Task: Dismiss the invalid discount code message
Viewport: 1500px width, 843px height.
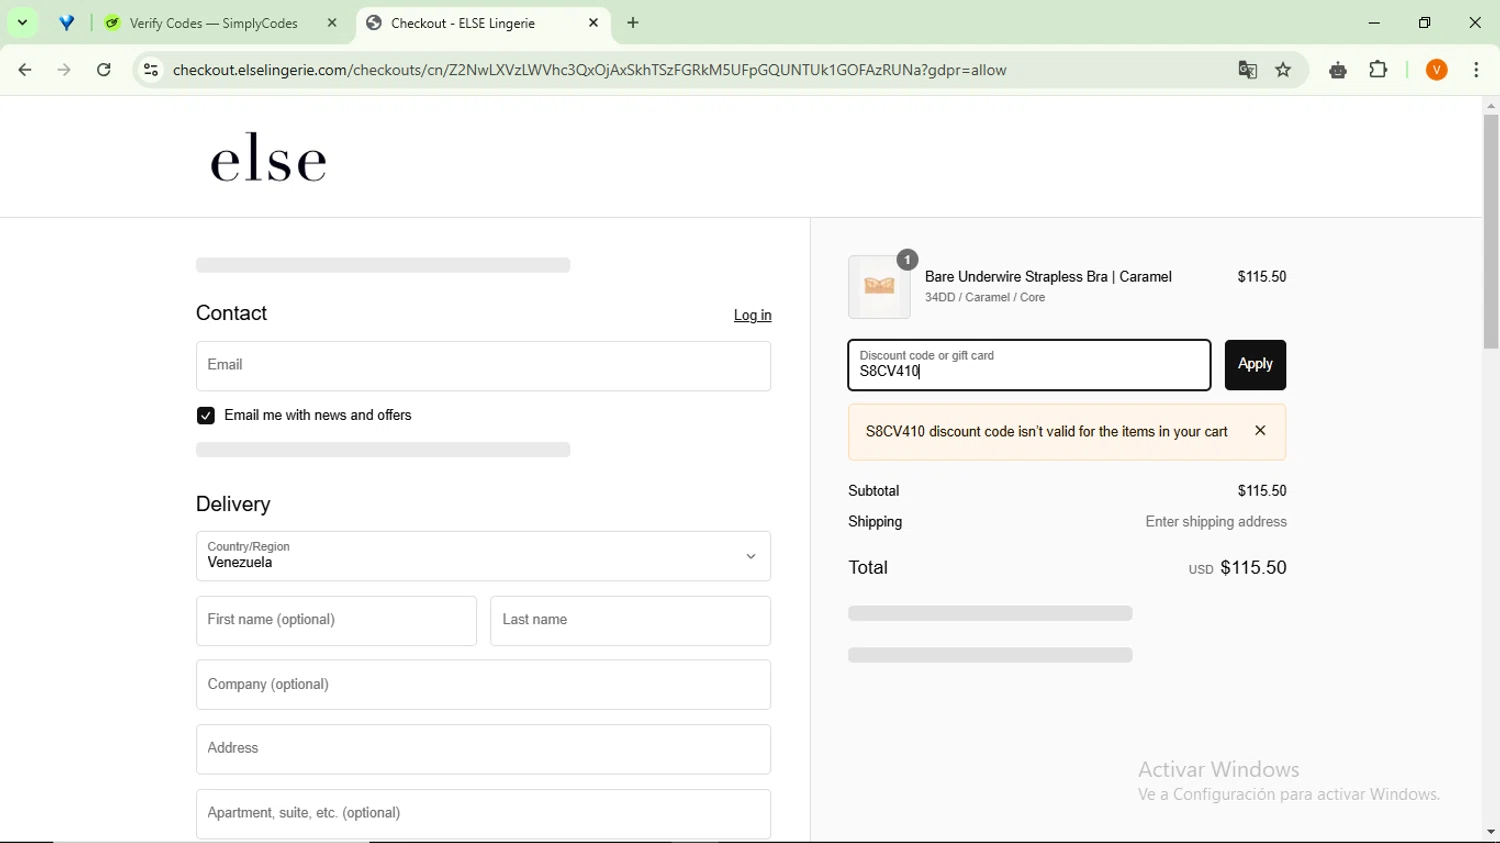Action: point(1260,431)
